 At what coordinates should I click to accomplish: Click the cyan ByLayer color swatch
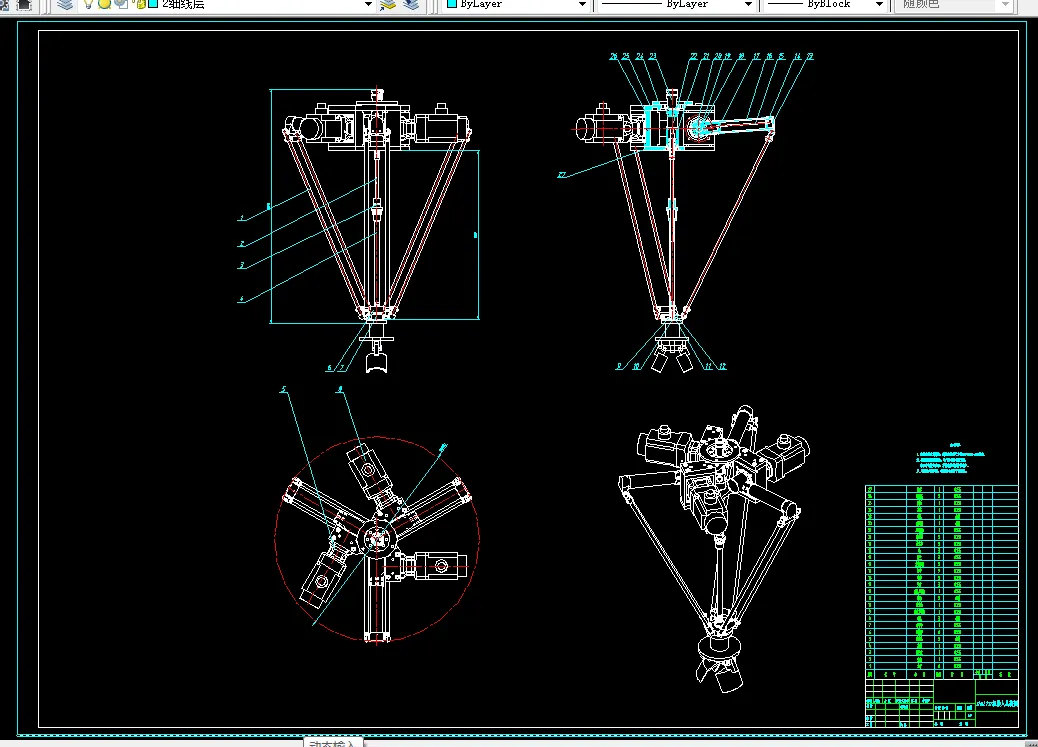pyautogui.click(x=452, y=4)
